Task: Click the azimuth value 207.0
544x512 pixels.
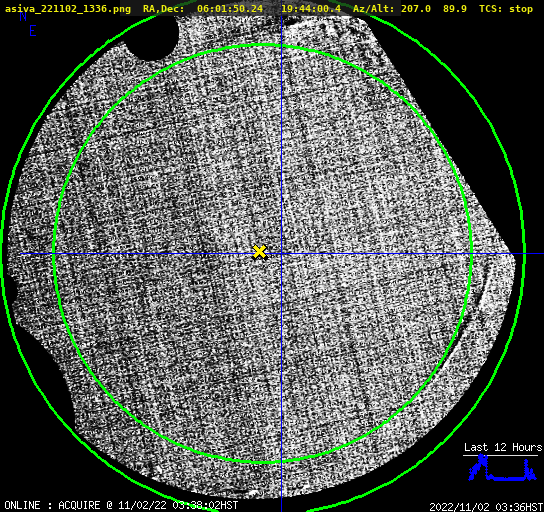Action: click(416, 9)
